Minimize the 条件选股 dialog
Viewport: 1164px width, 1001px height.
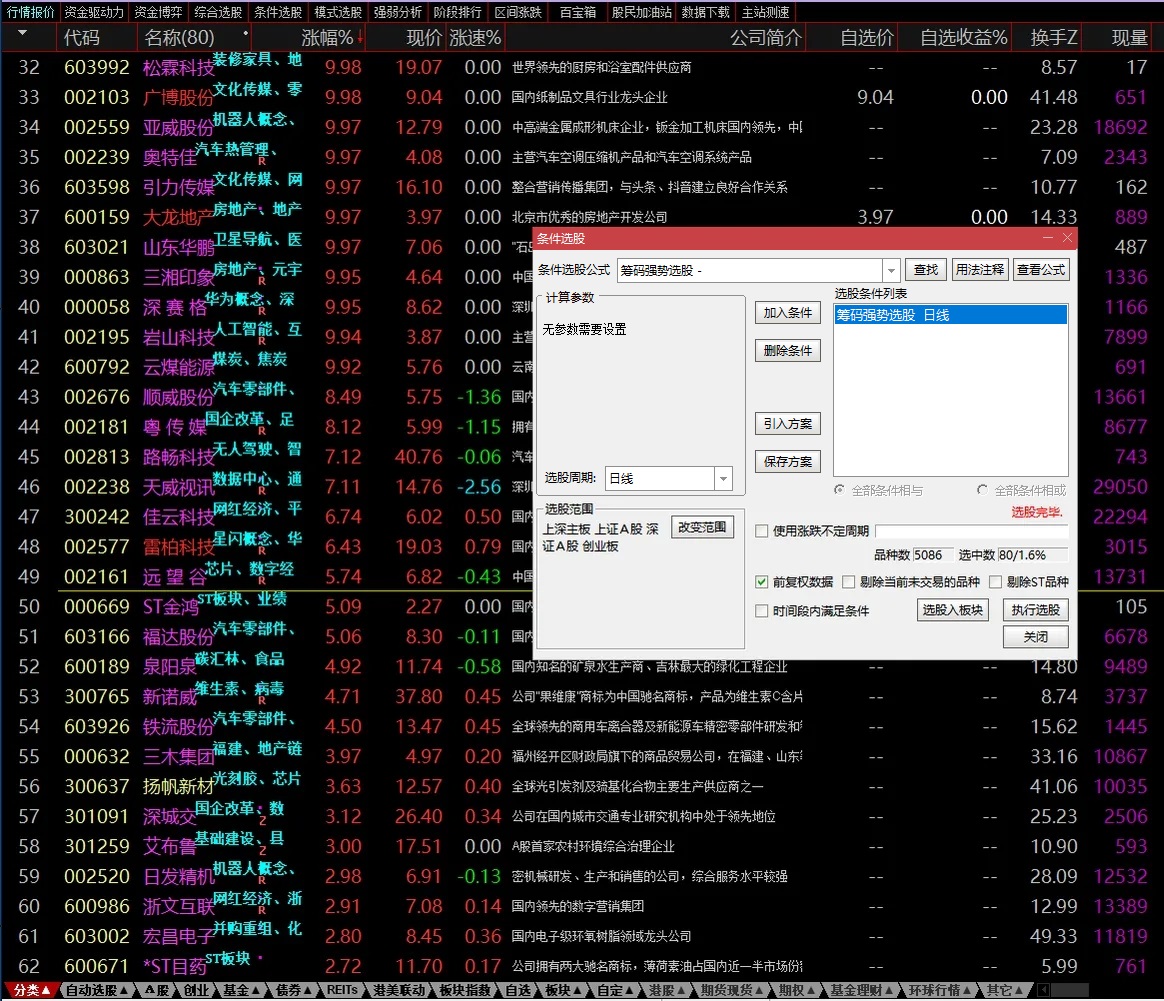coord(1048,238)
